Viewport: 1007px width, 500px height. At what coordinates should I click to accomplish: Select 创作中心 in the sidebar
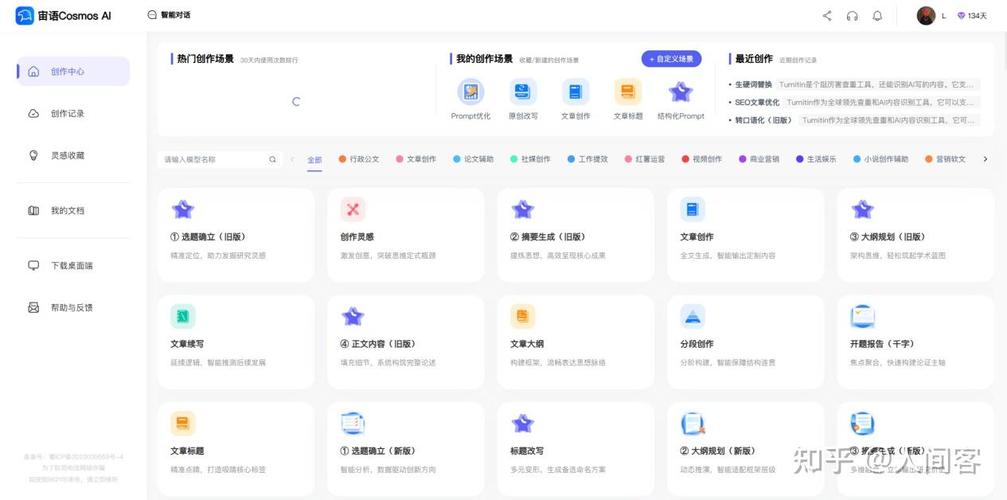tap(73, 71)
